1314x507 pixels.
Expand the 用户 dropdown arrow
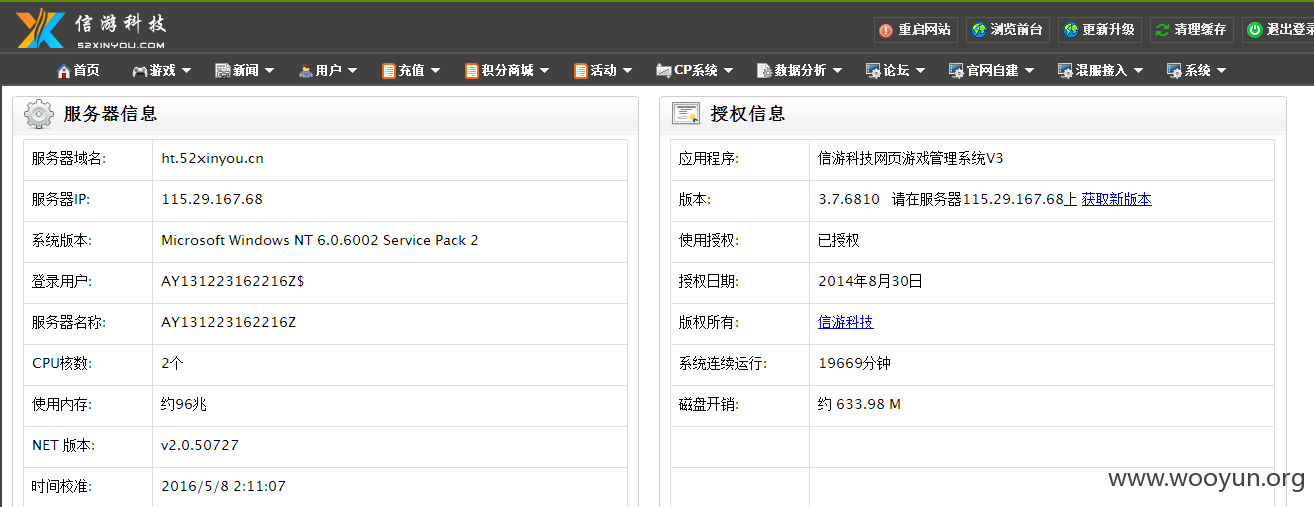(x=353, y=71)
